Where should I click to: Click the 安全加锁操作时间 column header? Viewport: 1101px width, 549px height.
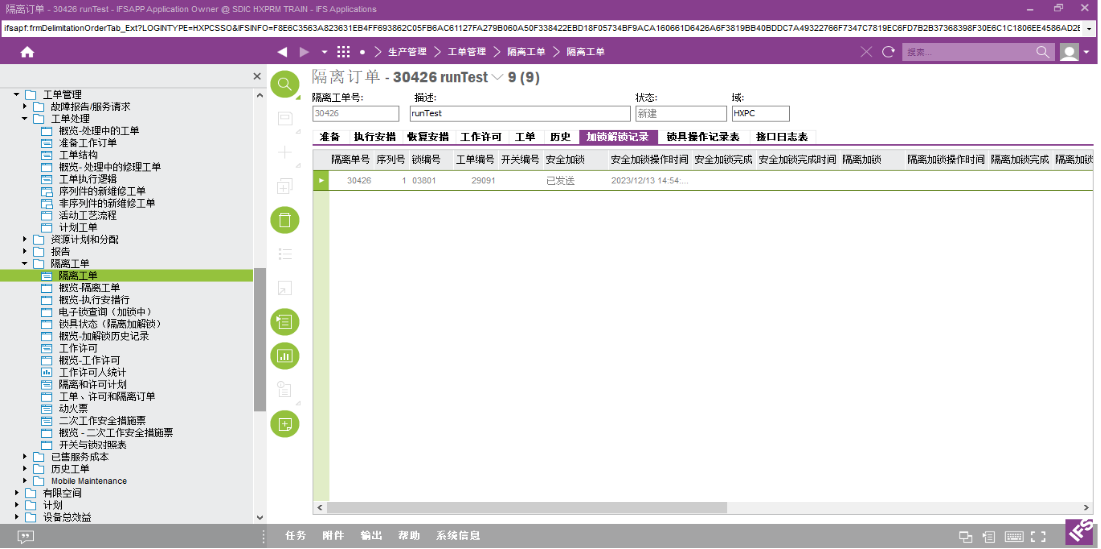[x=650, y=159]
